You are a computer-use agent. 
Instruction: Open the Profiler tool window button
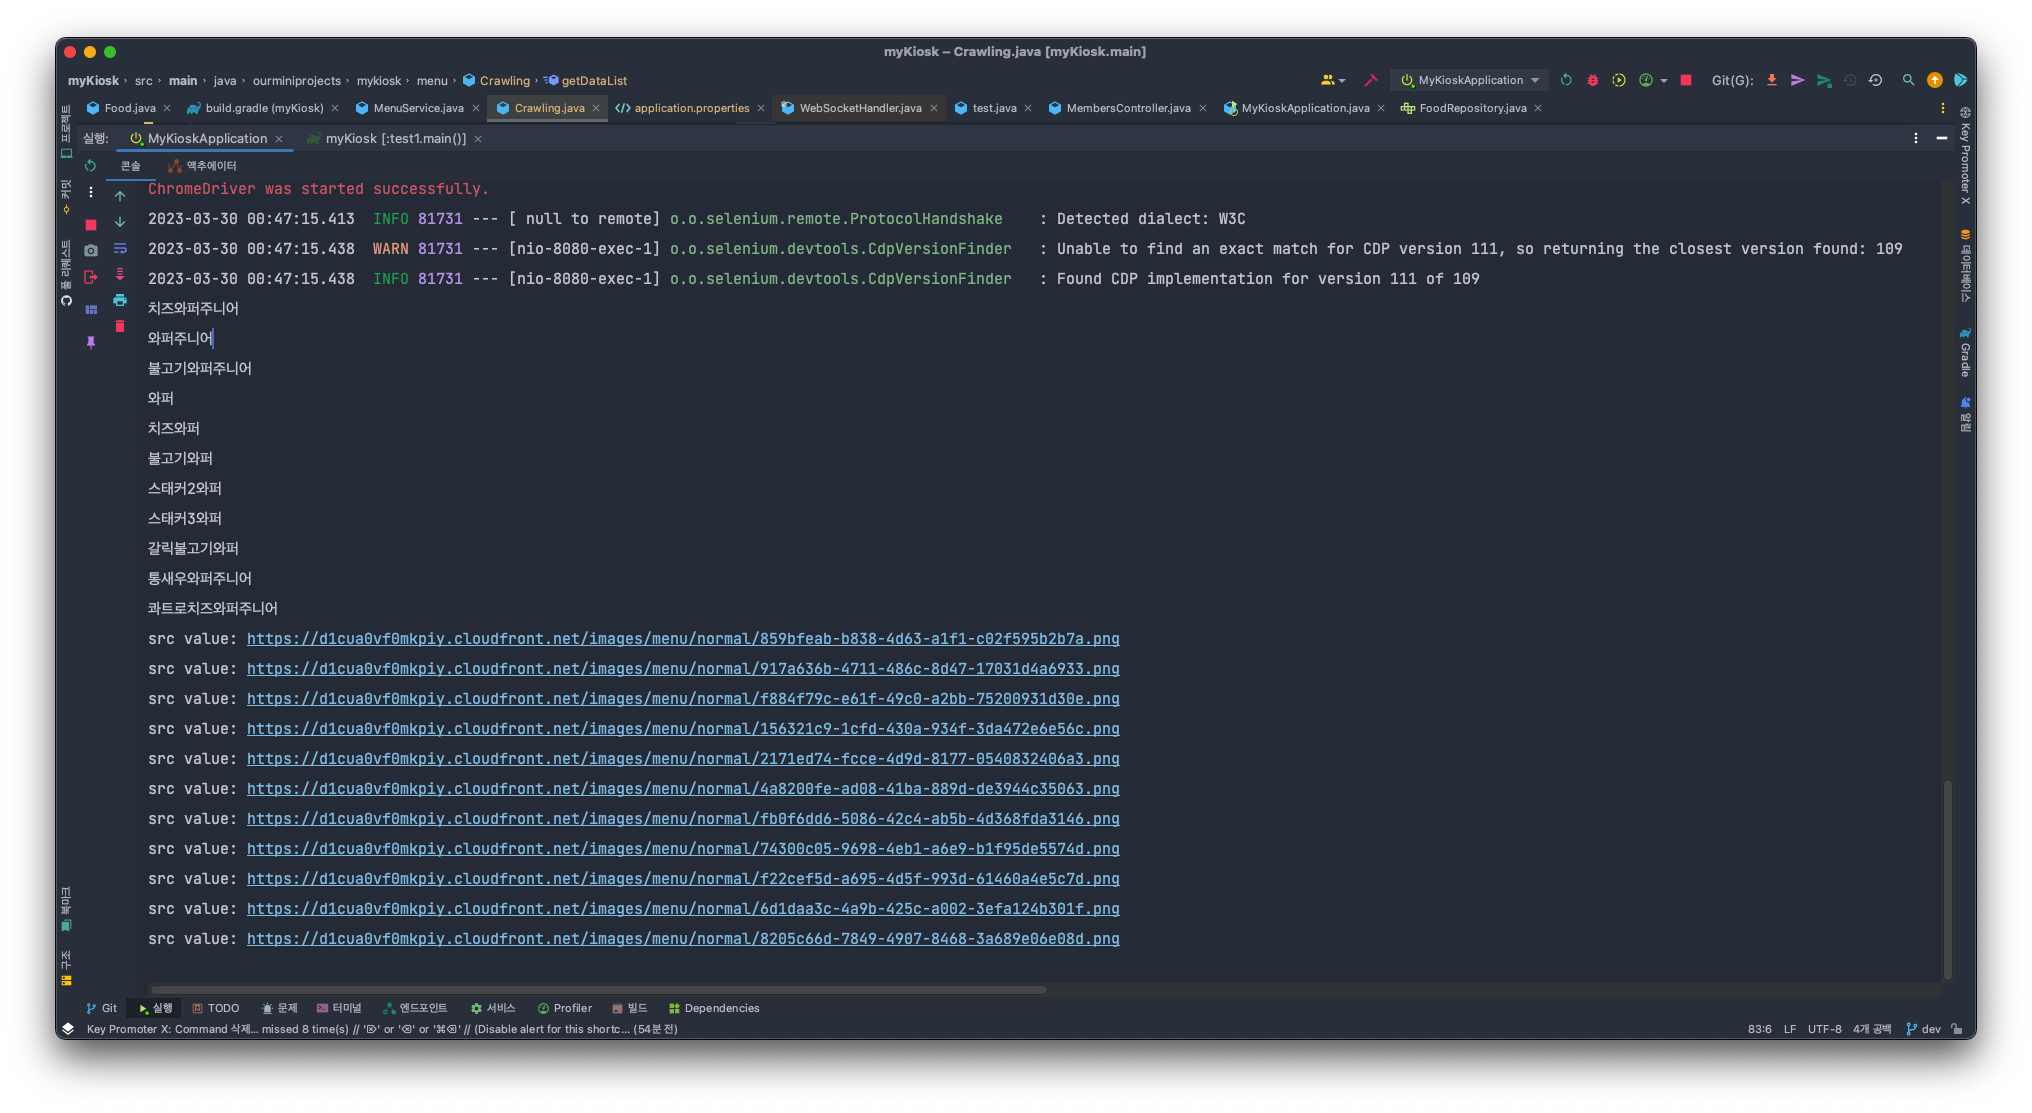[x=565, y=1008]
